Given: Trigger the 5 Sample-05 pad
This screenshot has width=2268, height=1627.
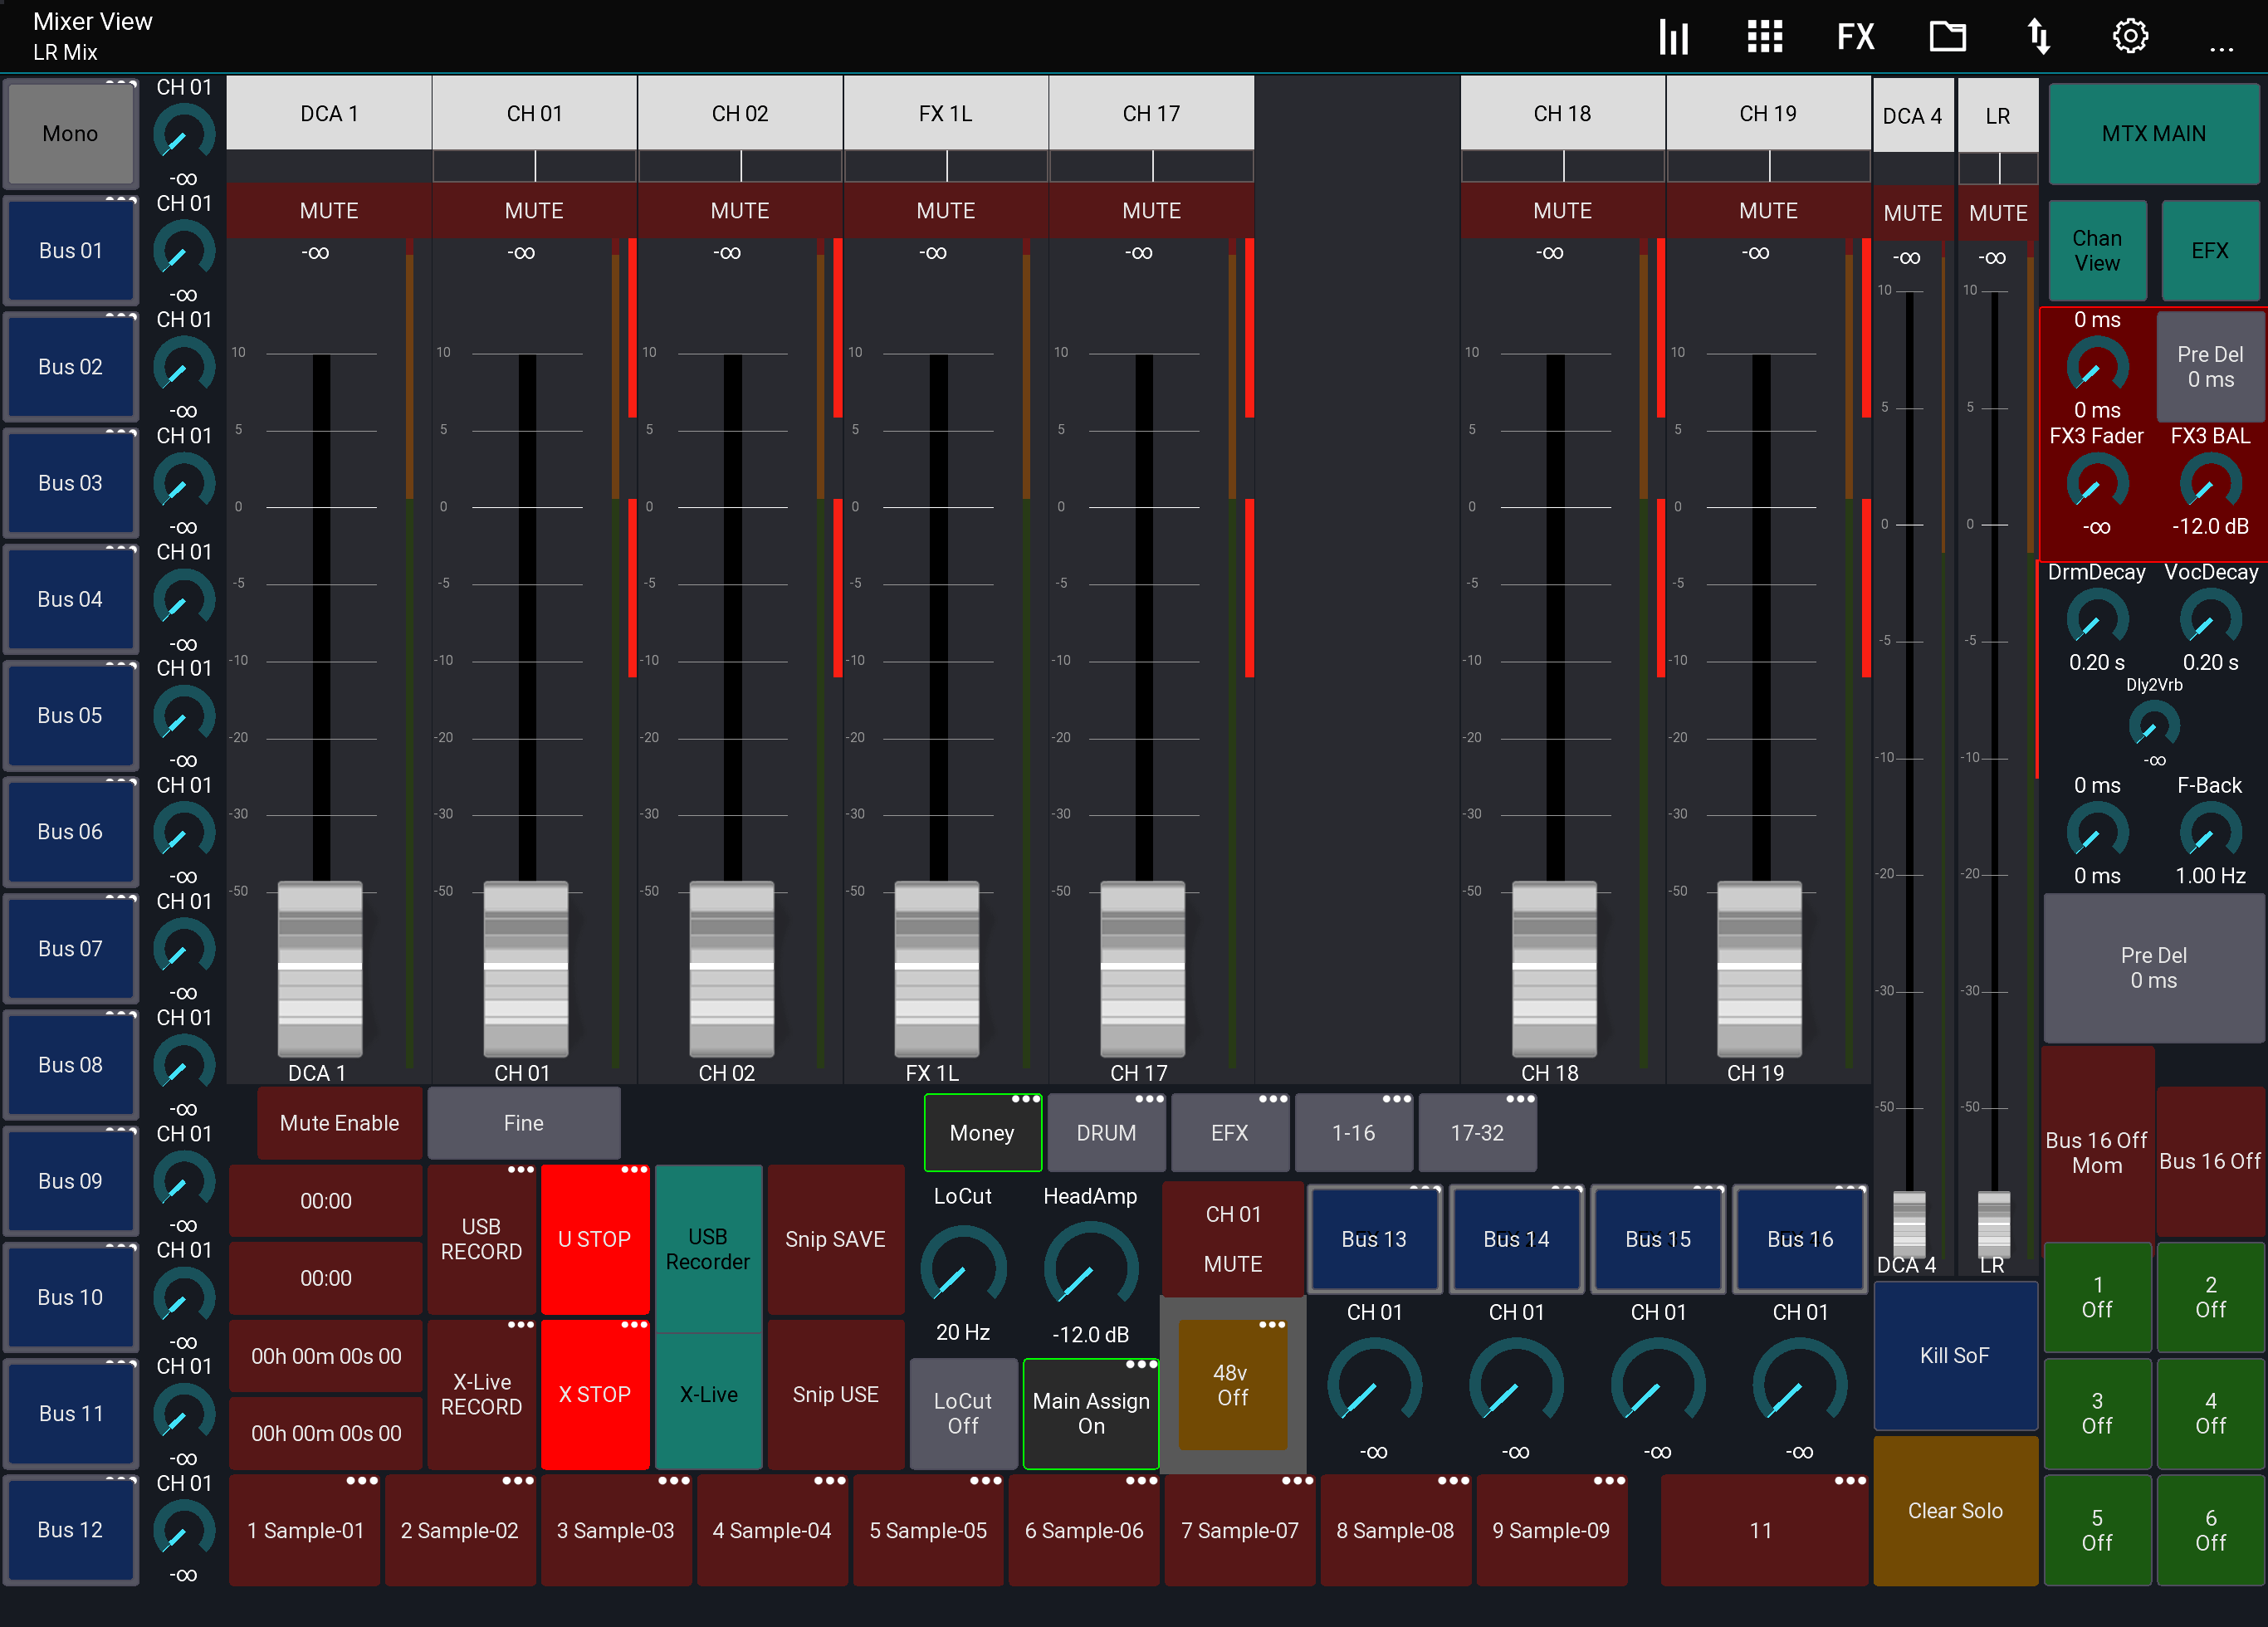Looking at the screenshot, I should tap(927, 1530).
